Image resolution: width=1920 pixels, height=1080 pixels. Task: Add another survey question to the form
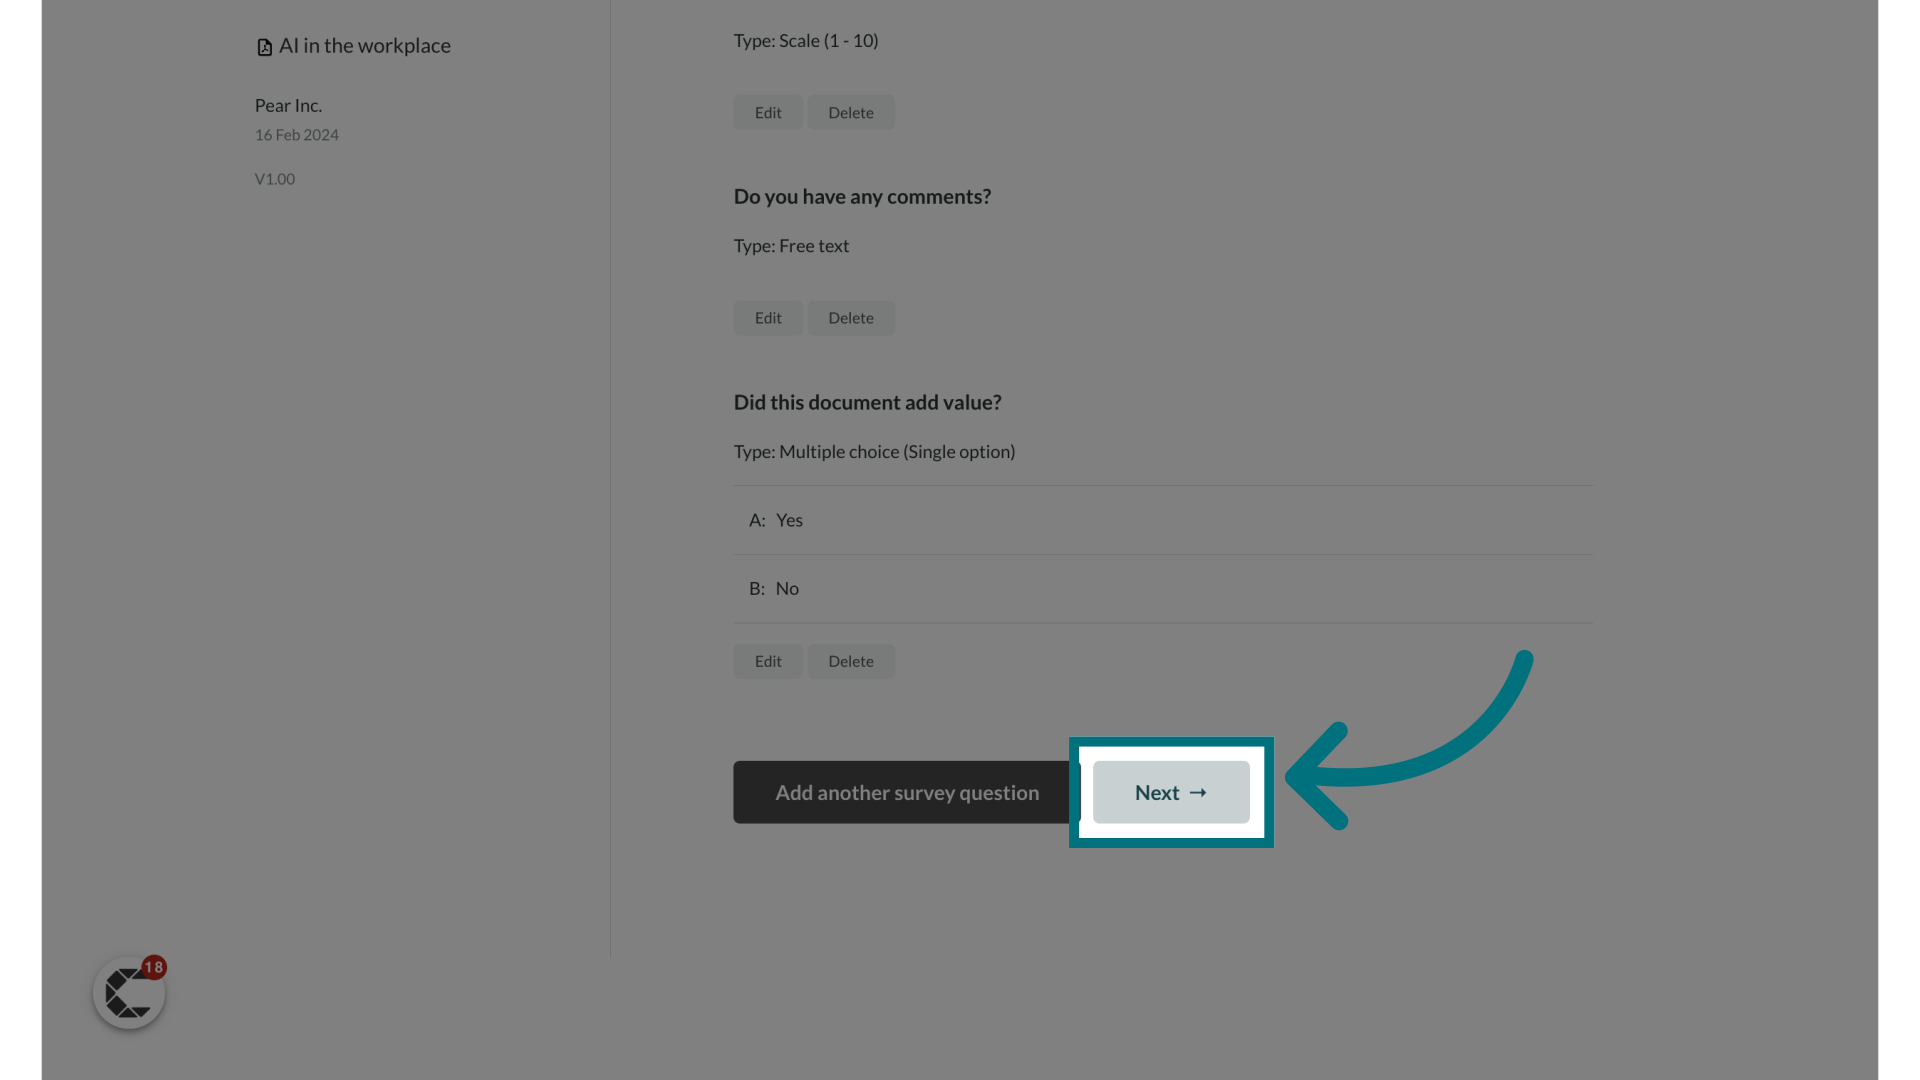click(x=907, y=791)
